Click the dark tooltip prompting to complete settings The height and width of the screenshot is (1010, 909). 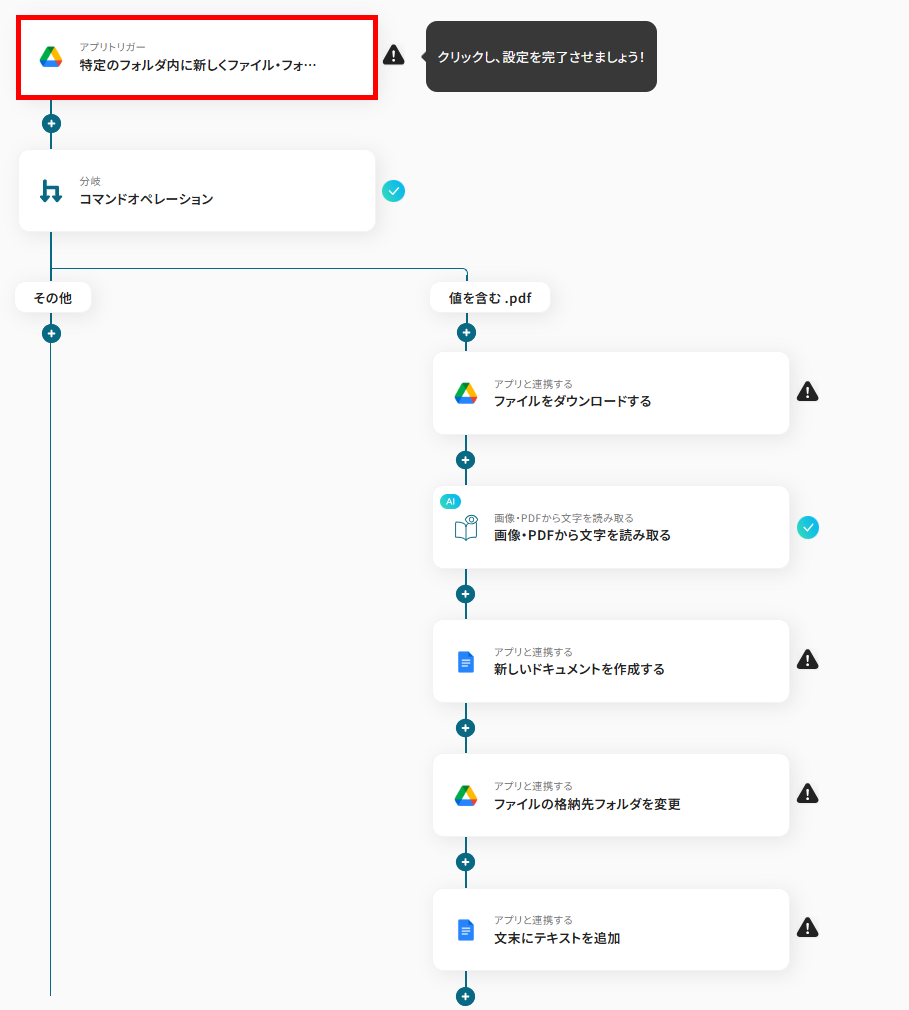(x=541, y=57)
